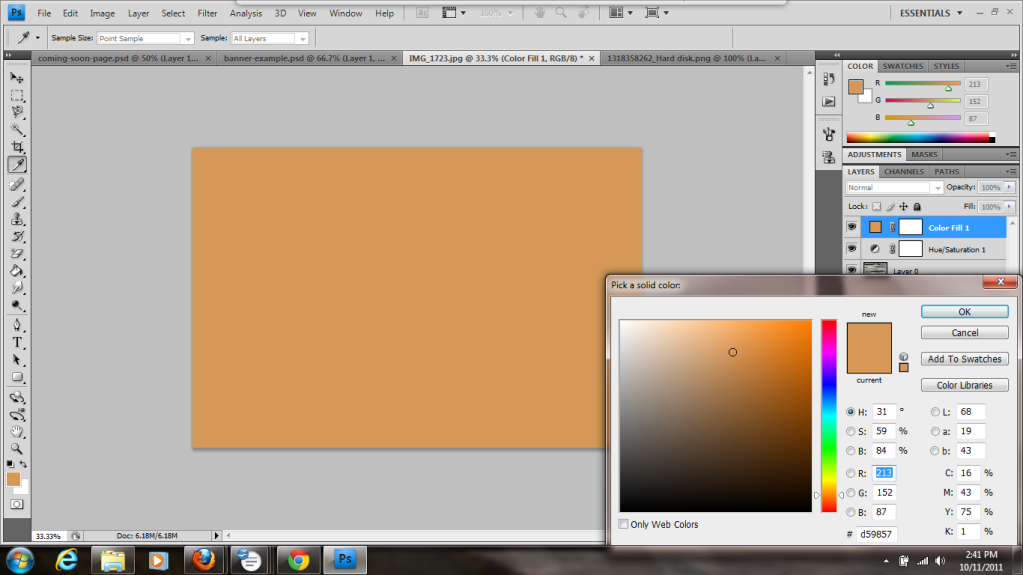Click the current color swatch in picker

[869, 361]
